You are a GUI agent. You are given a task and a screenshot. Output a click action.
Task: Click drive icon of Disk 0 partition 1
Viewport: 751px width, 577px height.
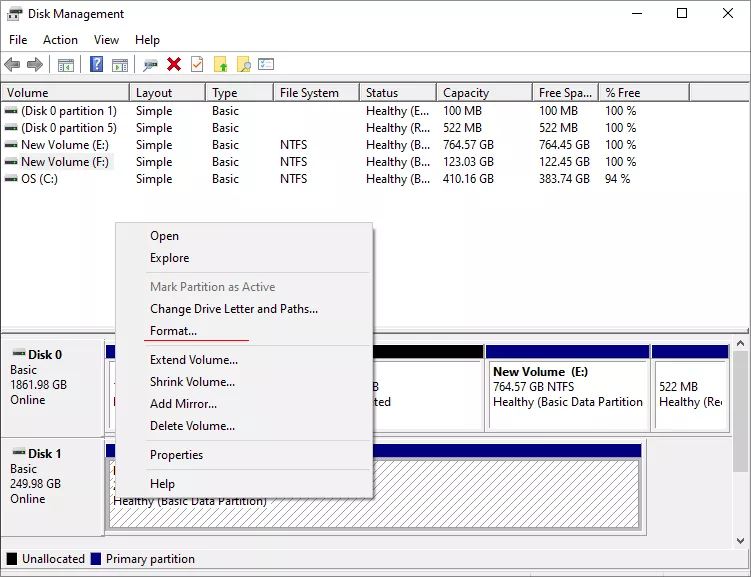coord(11,111)
